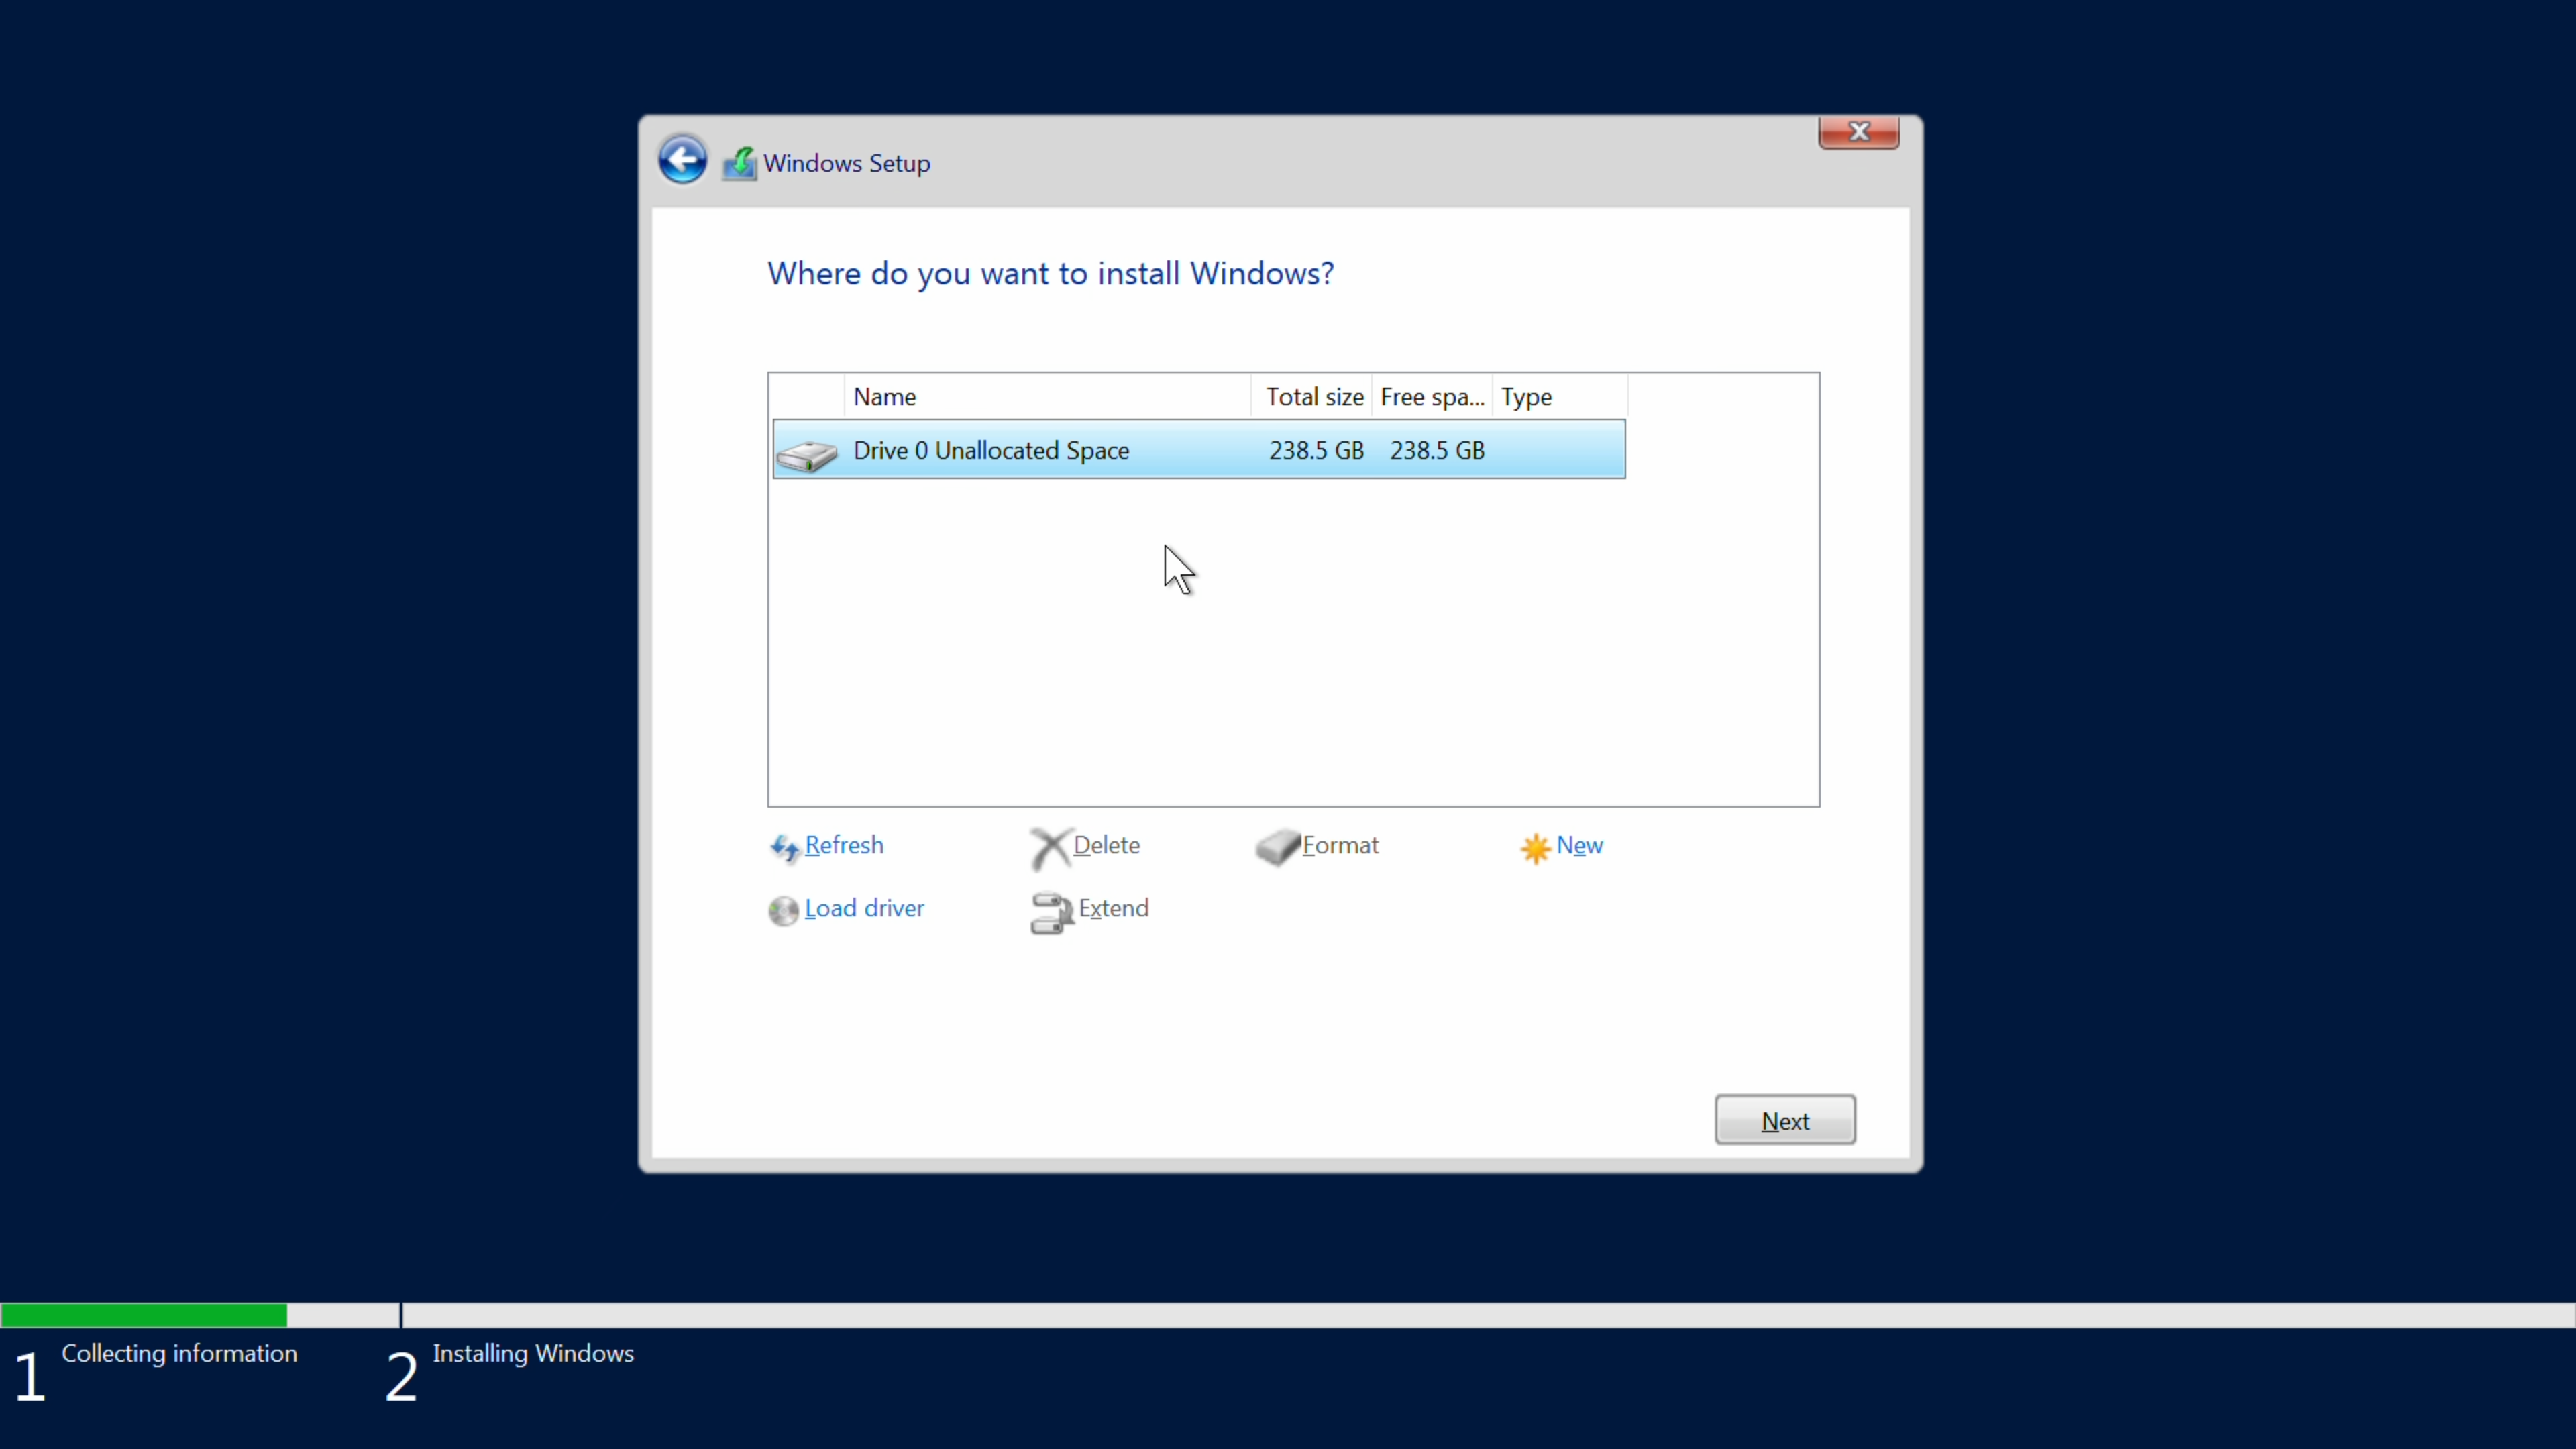Click the Load driver disc icon
Image resolution: width=2576 pixels, height=1449 pixels.
784,911
